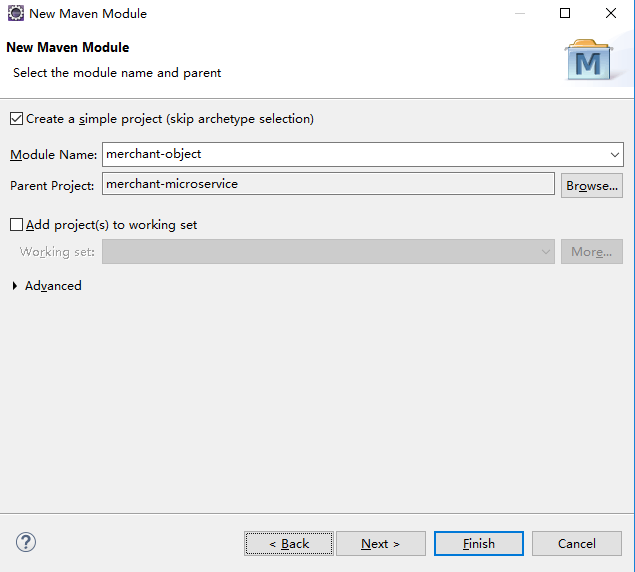635x572 pixels.
Task: Click the Parent Project field
Action: [x=328, y=184]
